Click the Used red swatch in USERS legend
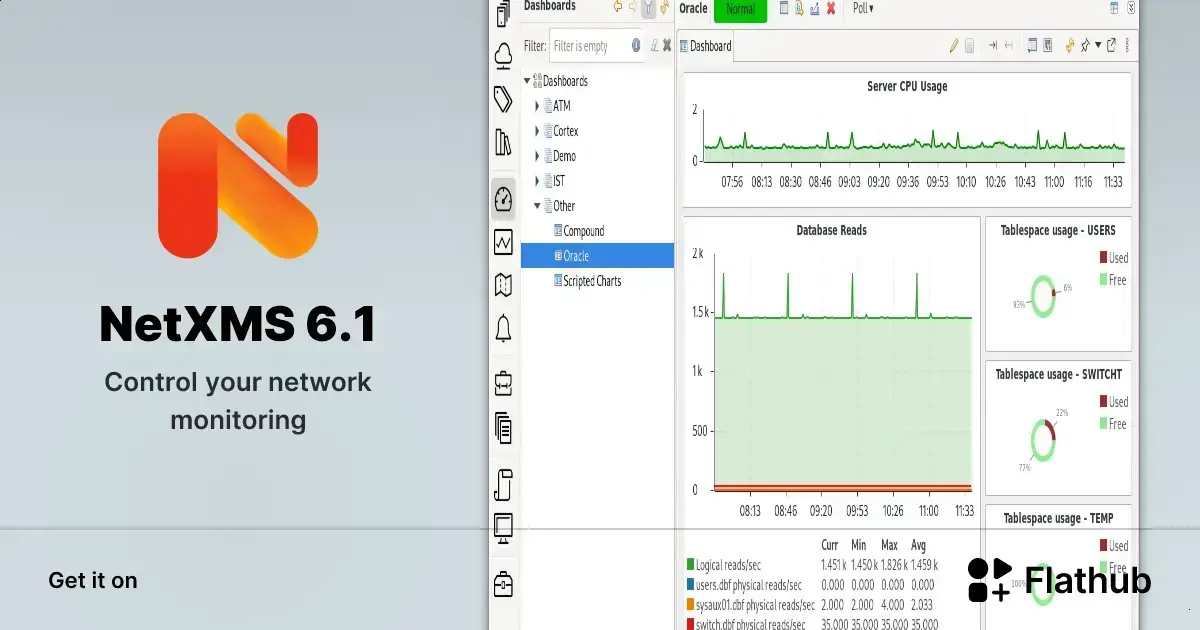 (1103, 258)
